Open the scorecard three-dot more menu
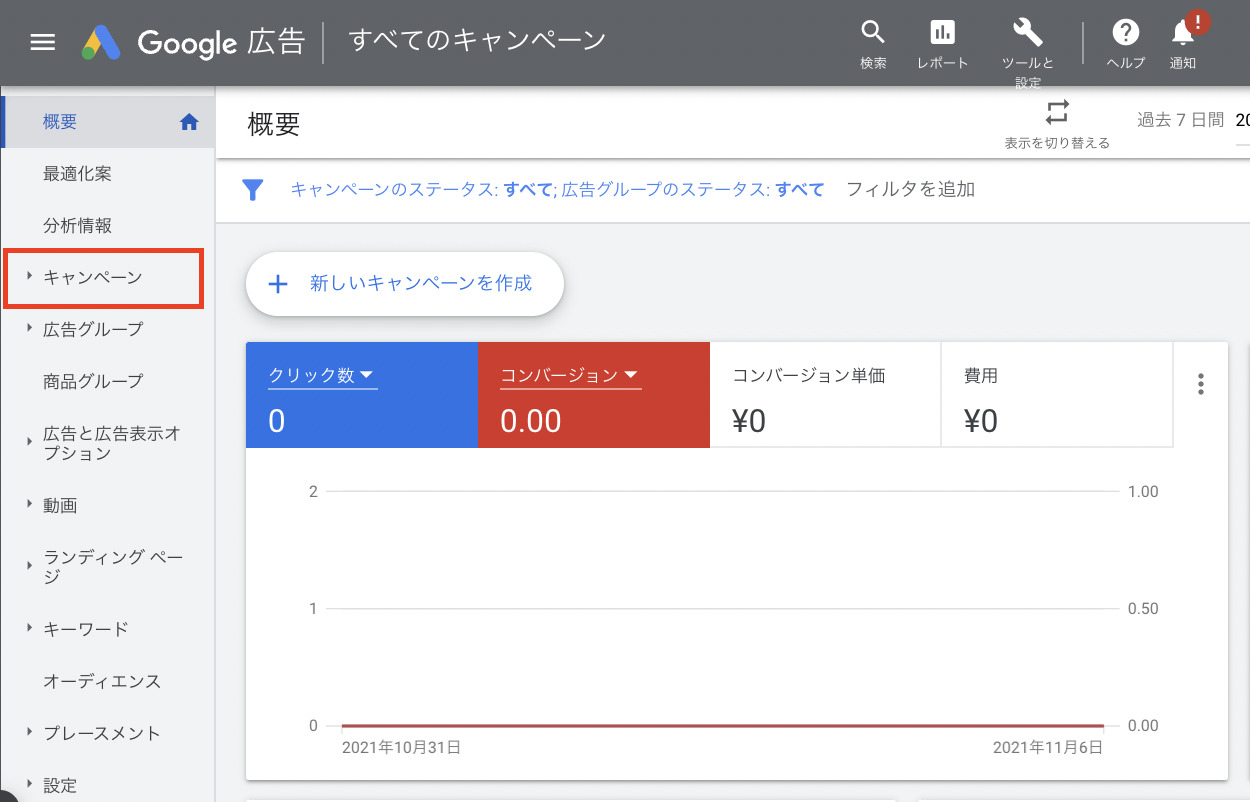The image size is (1250, 802). pyautogui.click(x=1201, y=384)
